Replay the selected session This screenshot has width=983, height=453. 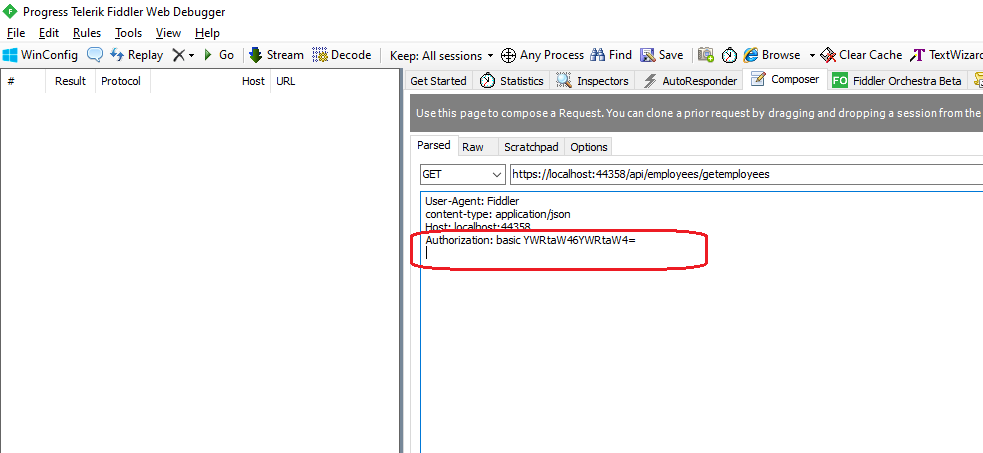136,55
